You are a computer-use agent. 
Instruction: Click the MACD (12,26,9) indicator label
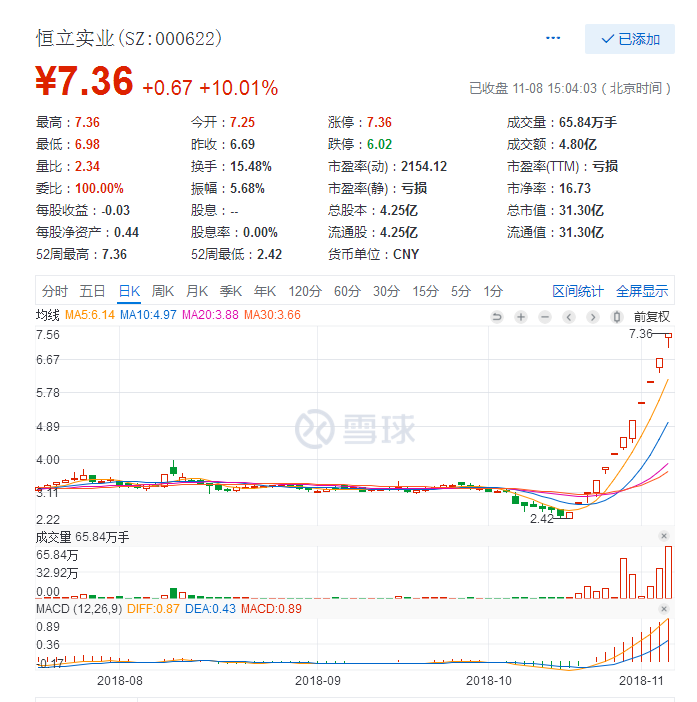pos(79,609)
